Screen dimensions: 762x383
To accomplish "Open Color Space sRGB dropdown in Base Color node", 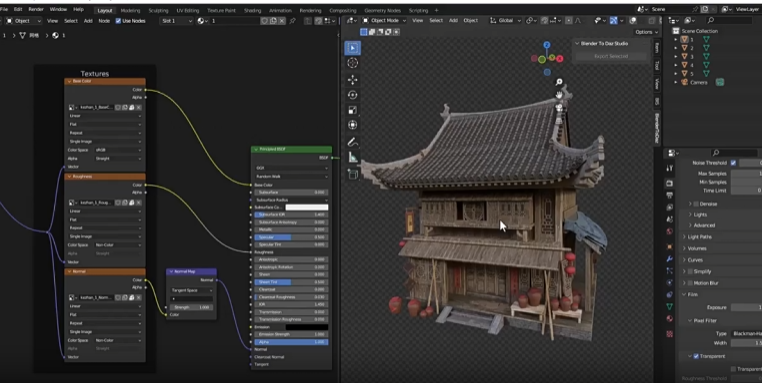I will click(118, 150).
